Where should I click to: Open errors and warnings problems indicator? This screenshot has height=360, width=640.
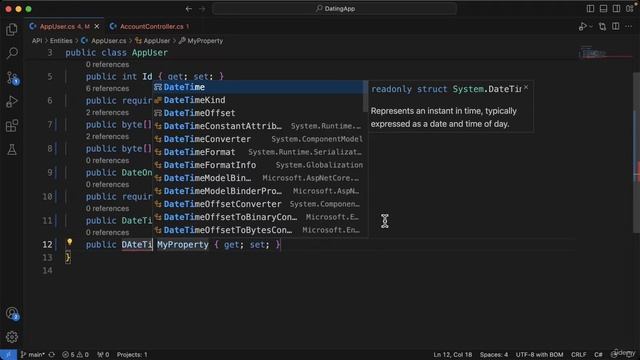[76, 355]
